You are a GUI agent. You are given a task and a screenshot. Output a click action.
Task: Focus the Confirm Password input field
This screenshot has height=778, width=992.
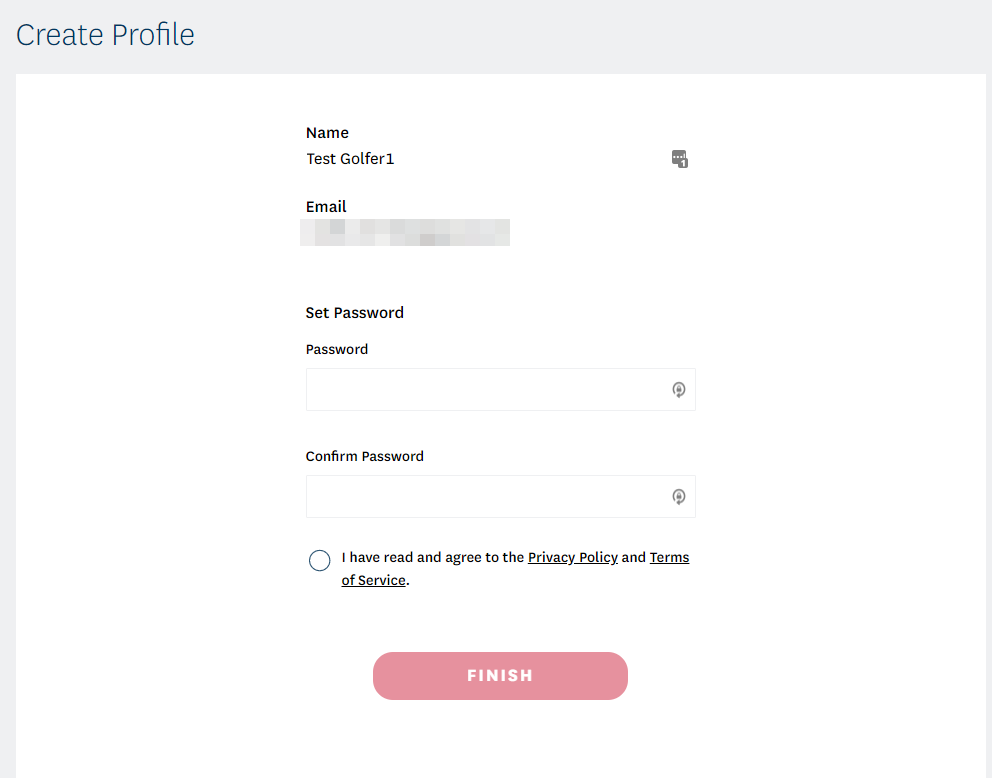pyautogui.click(x=485, y=497)
